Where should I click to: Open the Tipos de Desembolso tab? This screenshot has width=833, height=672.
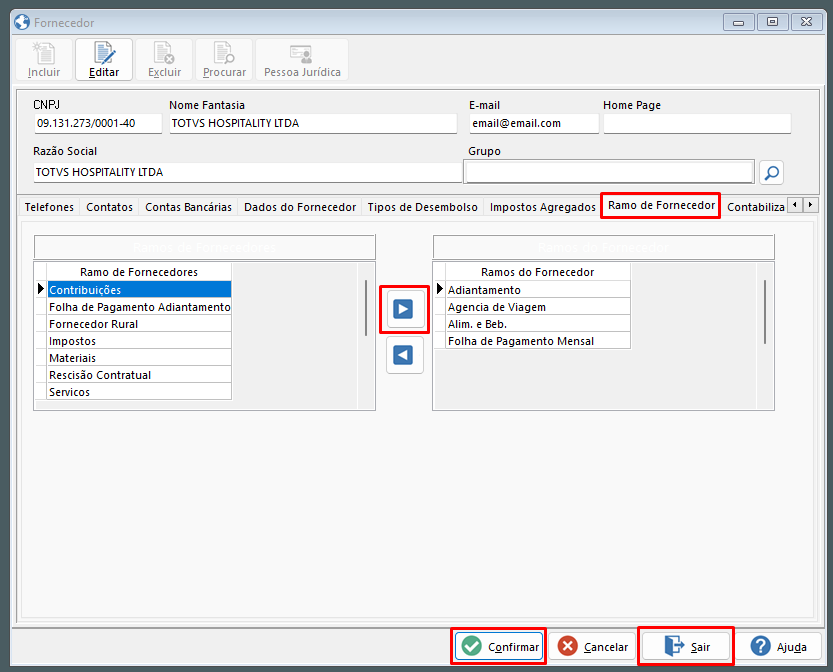[423, 207]
